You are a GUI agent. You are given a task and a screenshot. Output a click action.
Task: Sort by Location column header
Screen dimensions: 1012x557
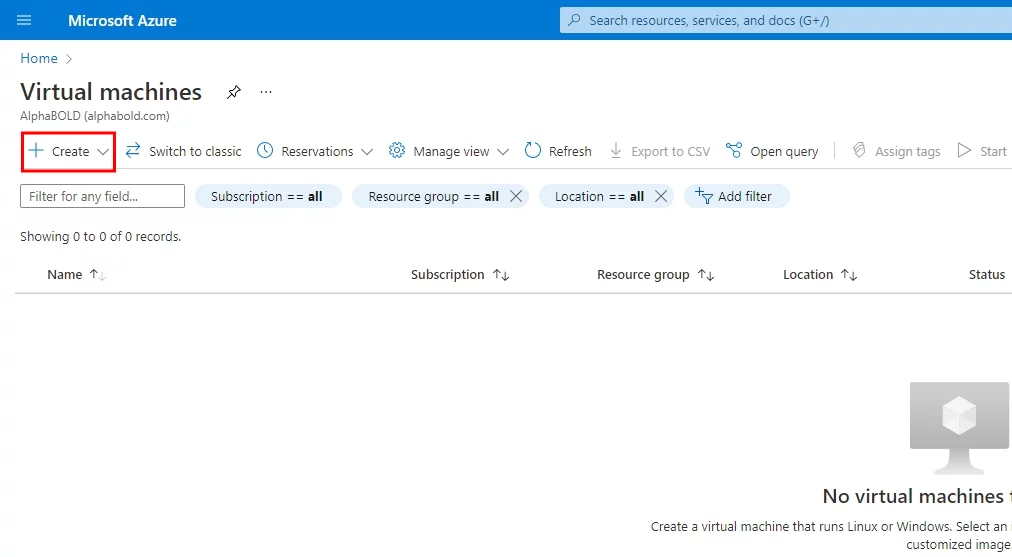coord(808,274)
